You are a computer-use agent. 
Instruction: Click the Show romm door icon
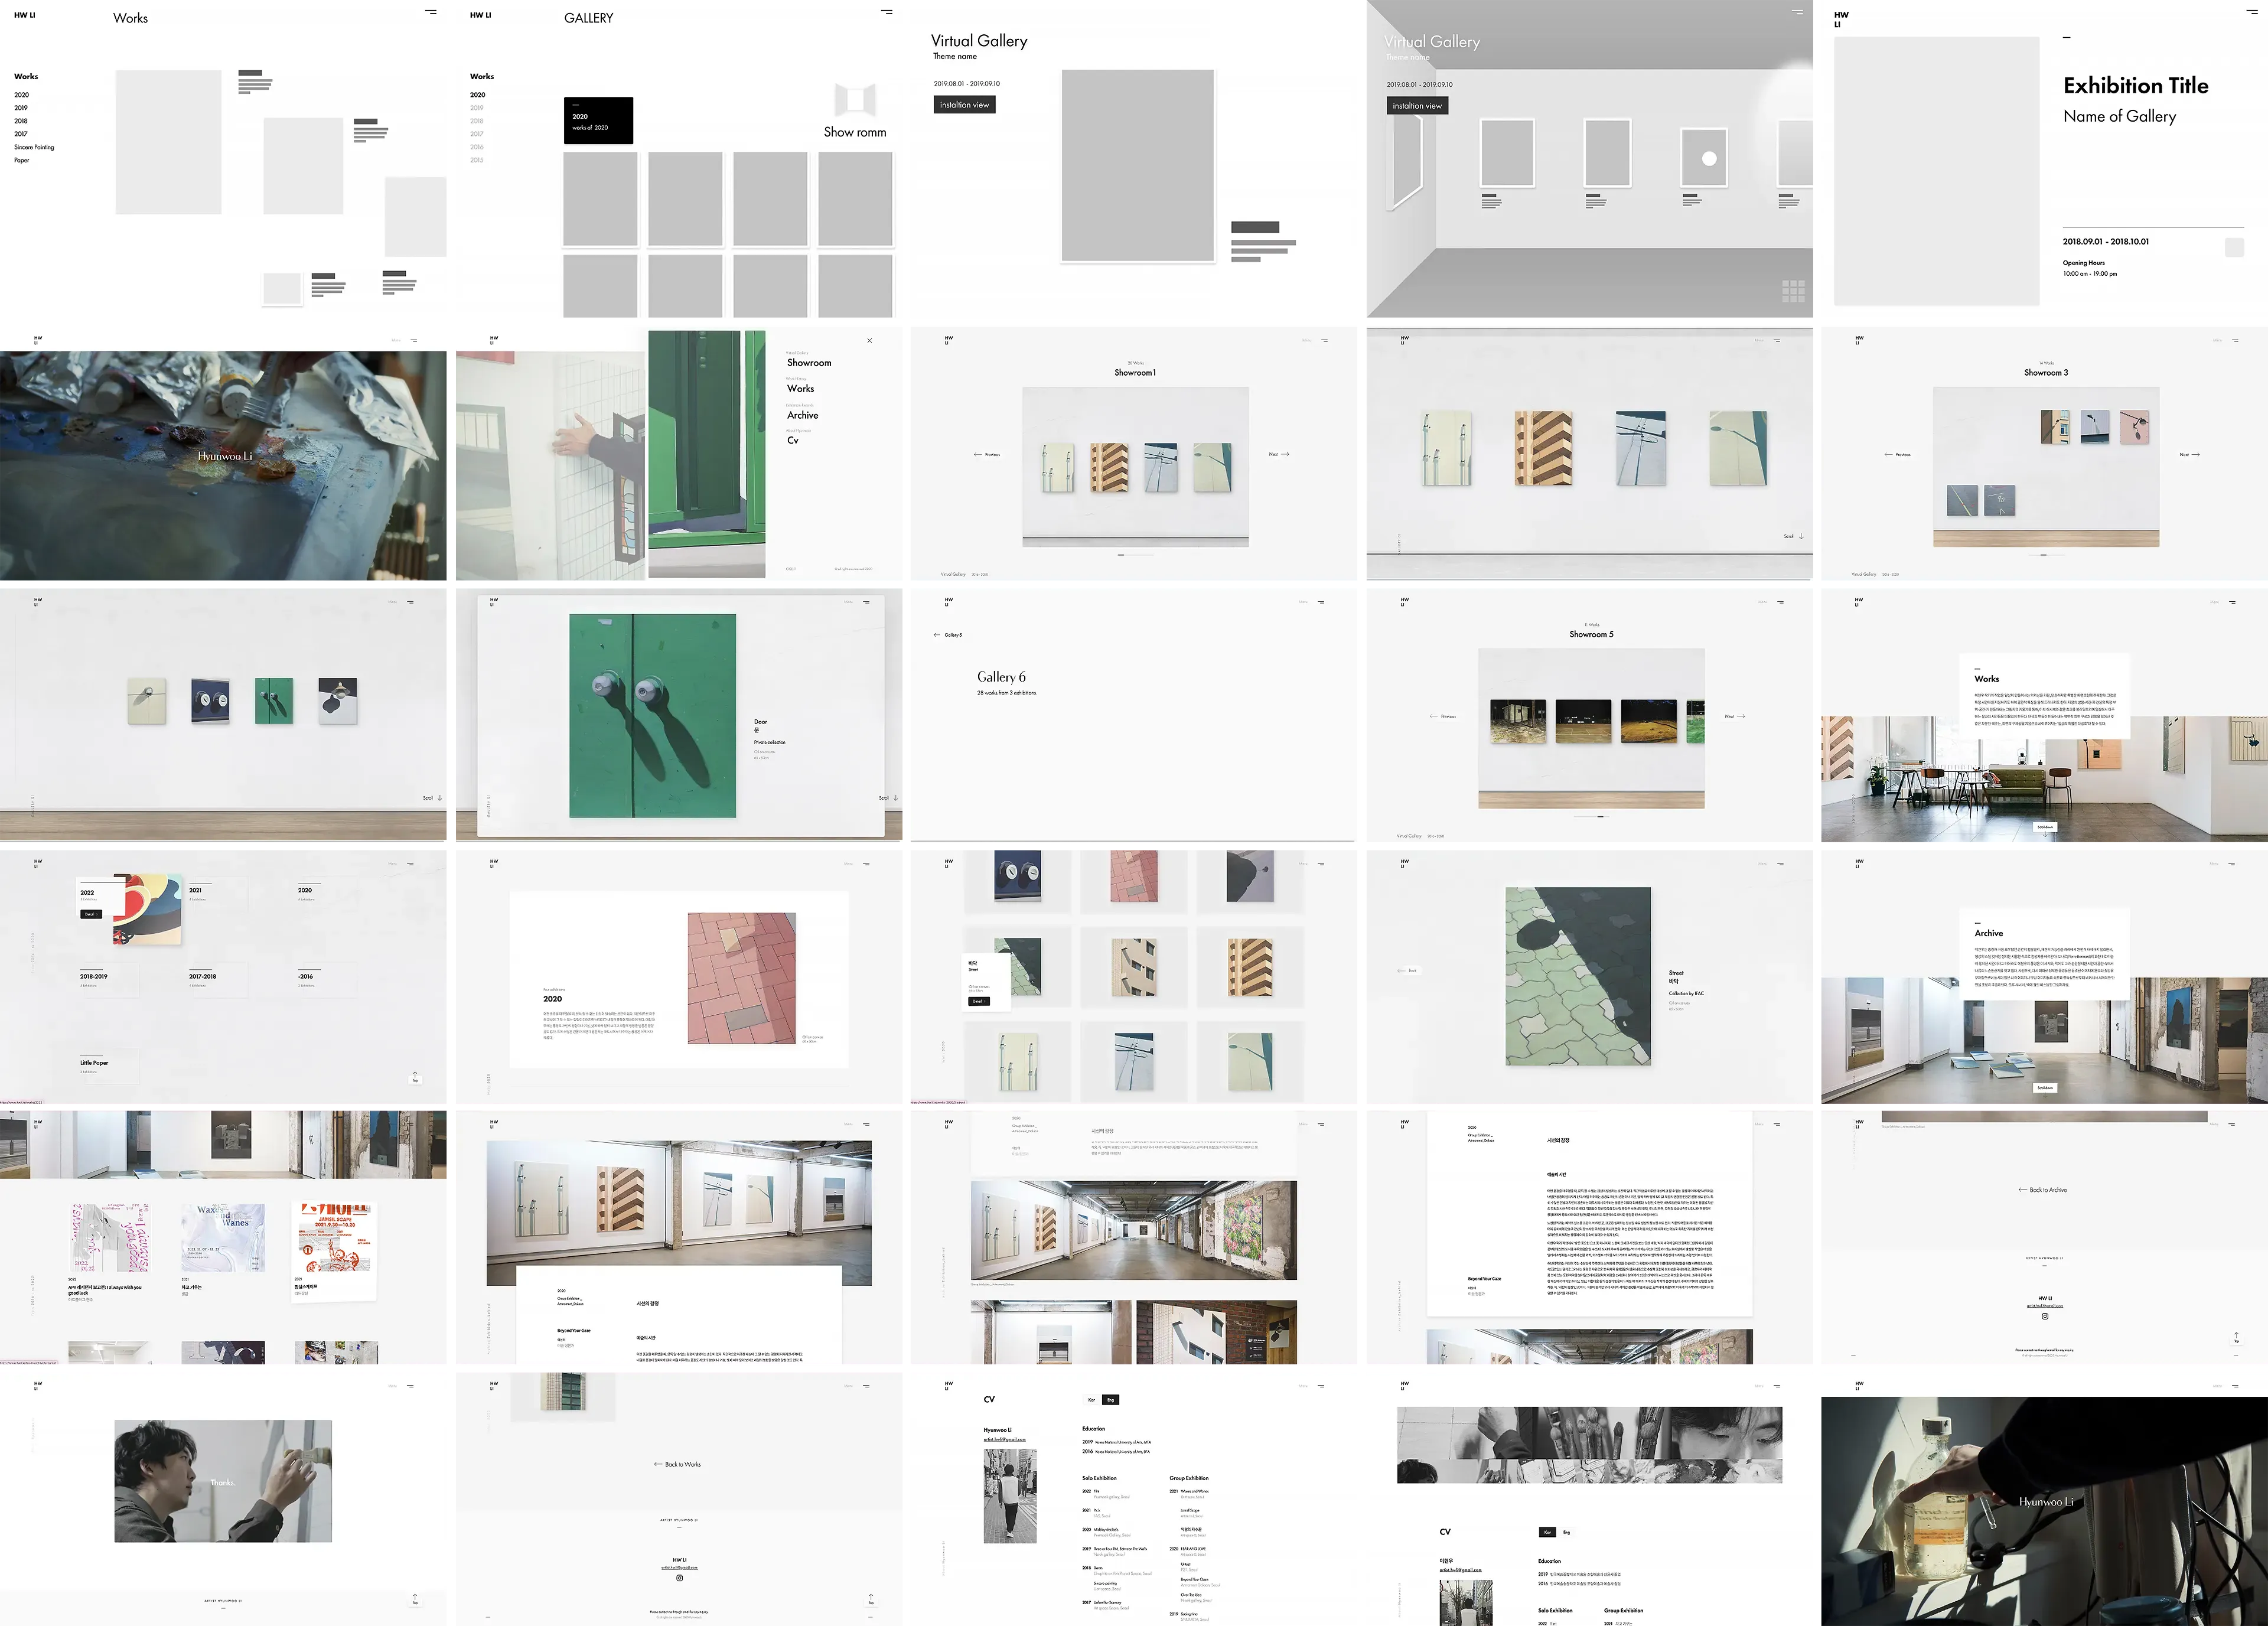coord(855,100)
